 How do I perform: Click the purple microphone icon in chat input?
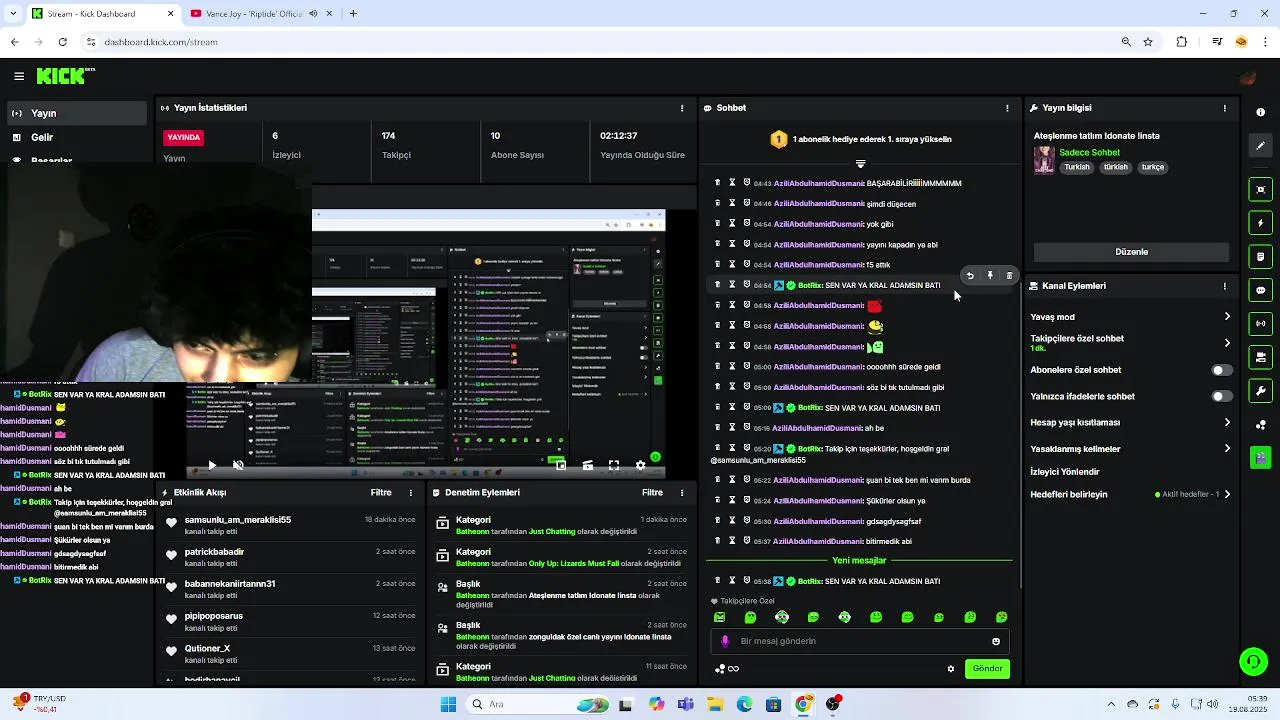point(725,642)
